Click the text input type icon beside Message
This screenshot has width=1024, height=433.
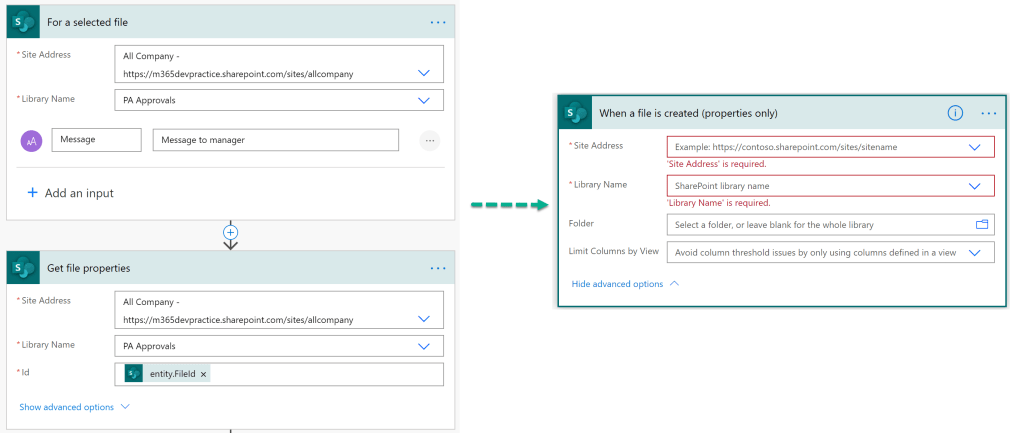tap(32, 141)
